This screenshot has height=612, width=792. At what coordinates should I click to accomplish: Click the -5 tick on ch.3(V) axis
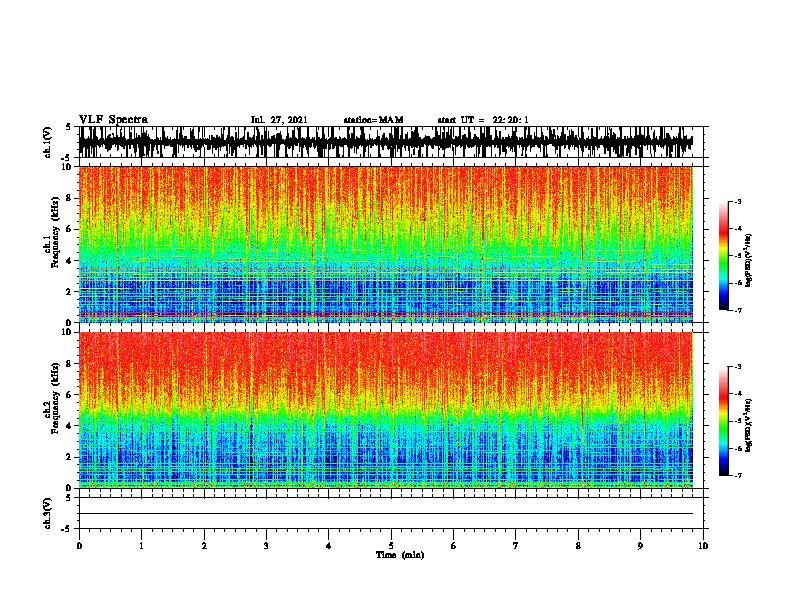(x=67, y=529)
